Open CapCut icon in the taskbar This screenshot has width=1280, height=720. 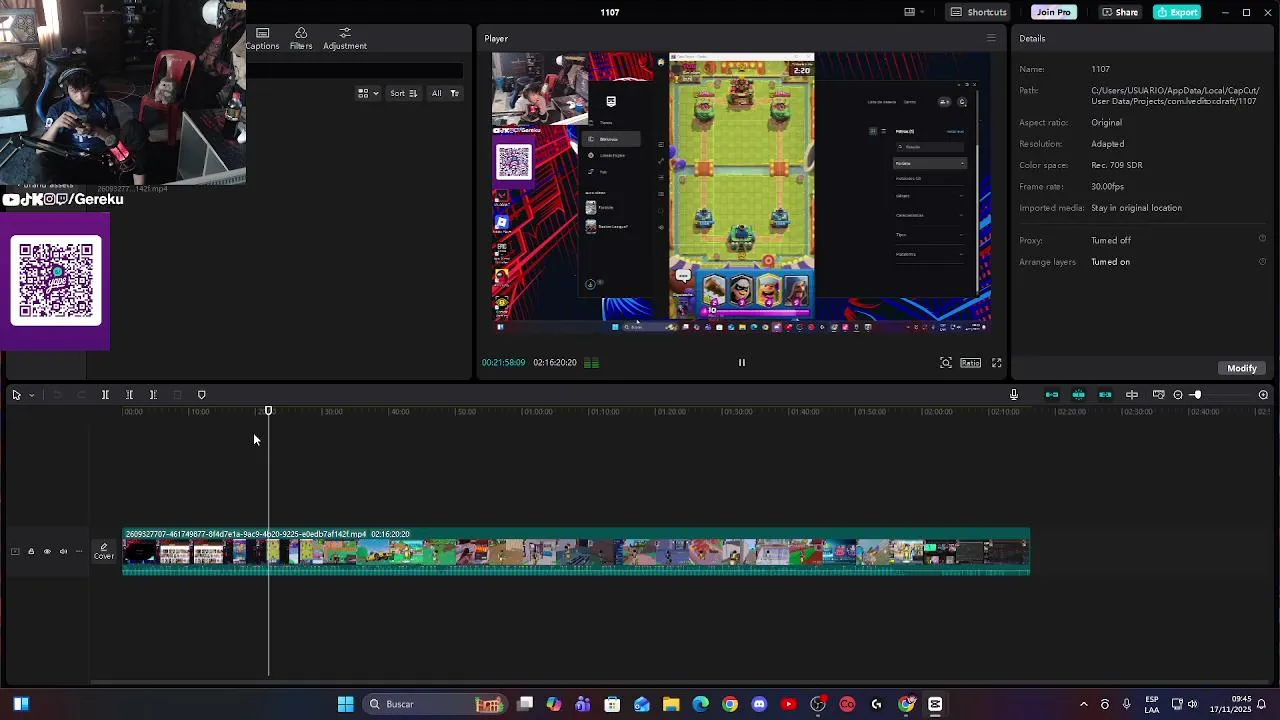(x=935, y=704)
